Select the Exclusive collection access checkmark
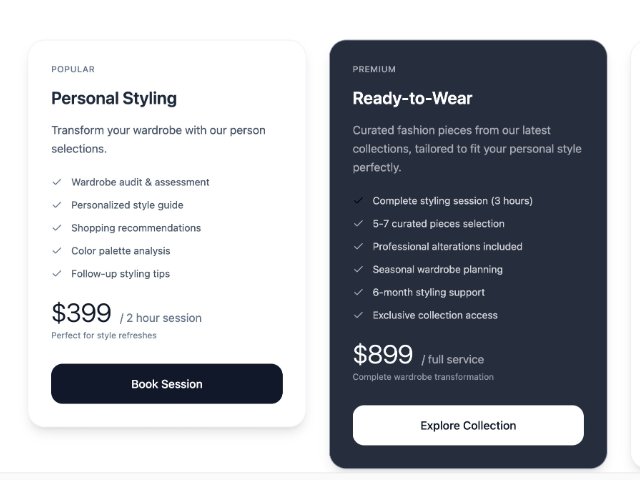The width and height of the screenshot is (640, 480). click(358, 316)
